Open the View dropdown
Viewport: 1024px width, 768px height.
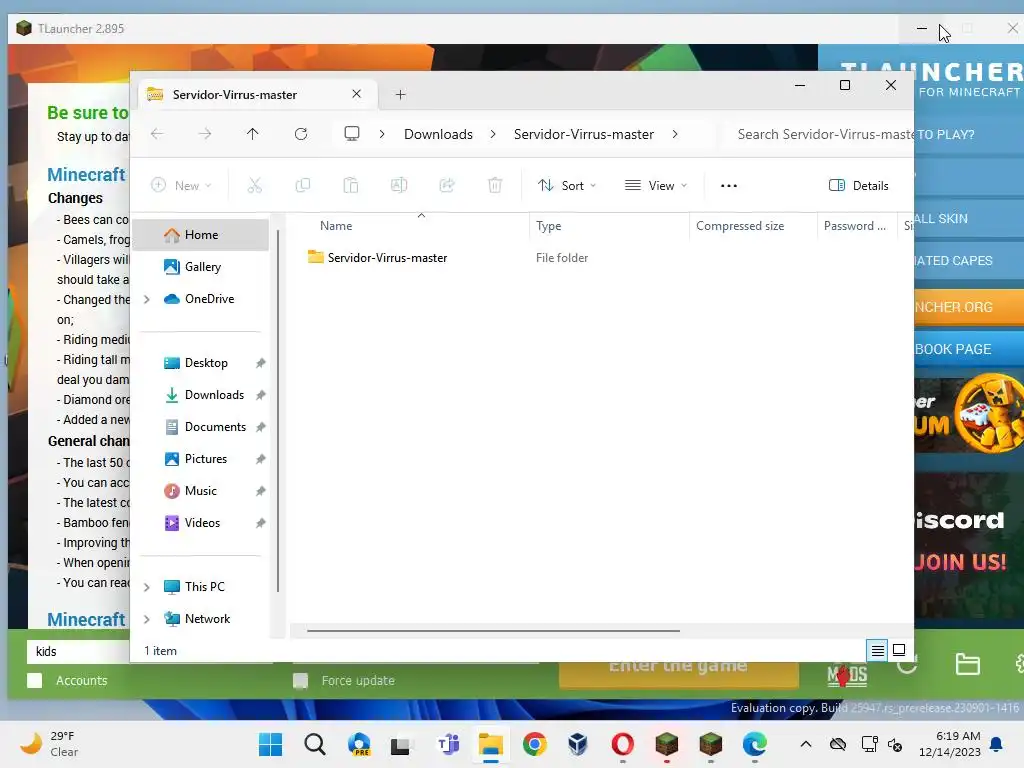click(x=655, y=185)
